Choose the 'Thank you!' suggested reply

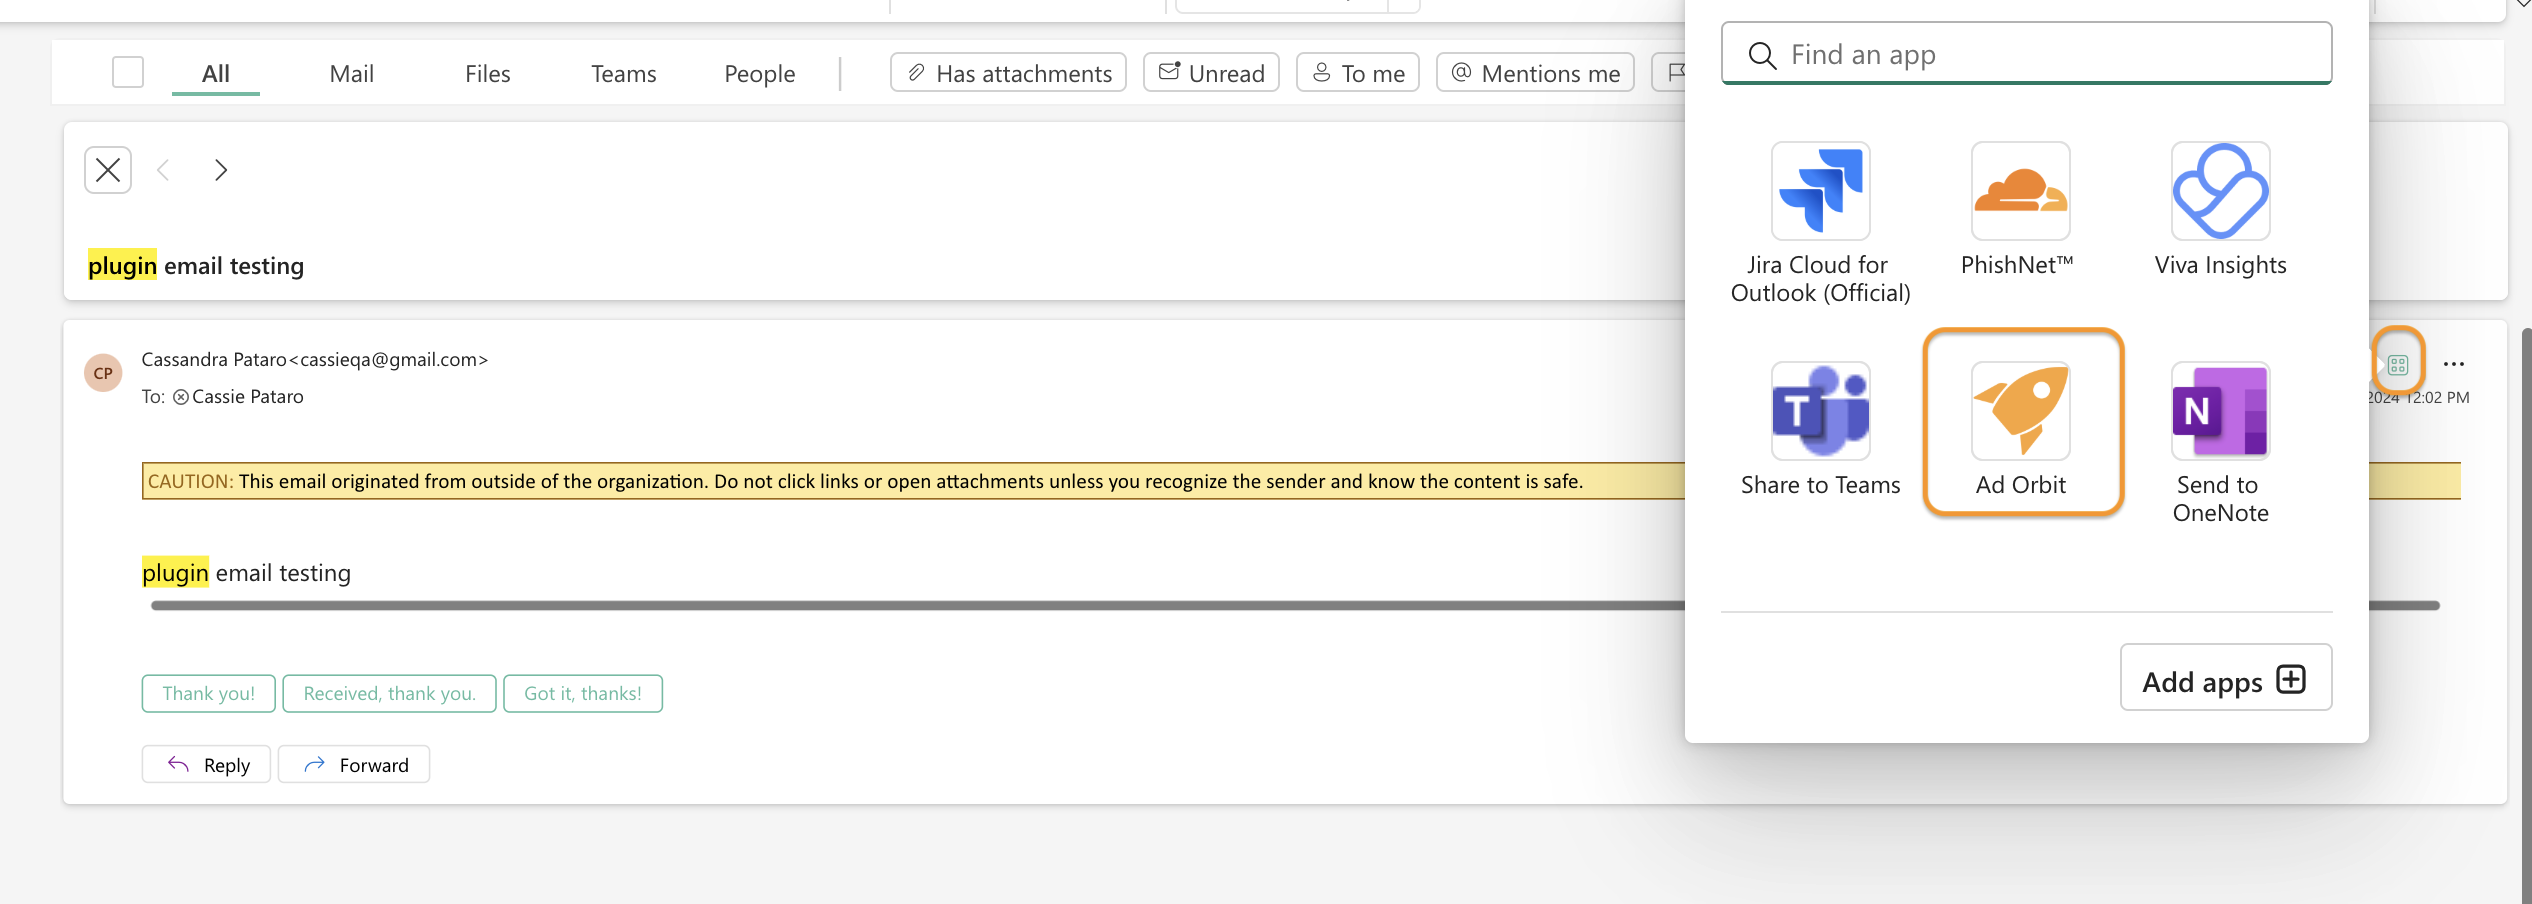click(x=208, y=694)
